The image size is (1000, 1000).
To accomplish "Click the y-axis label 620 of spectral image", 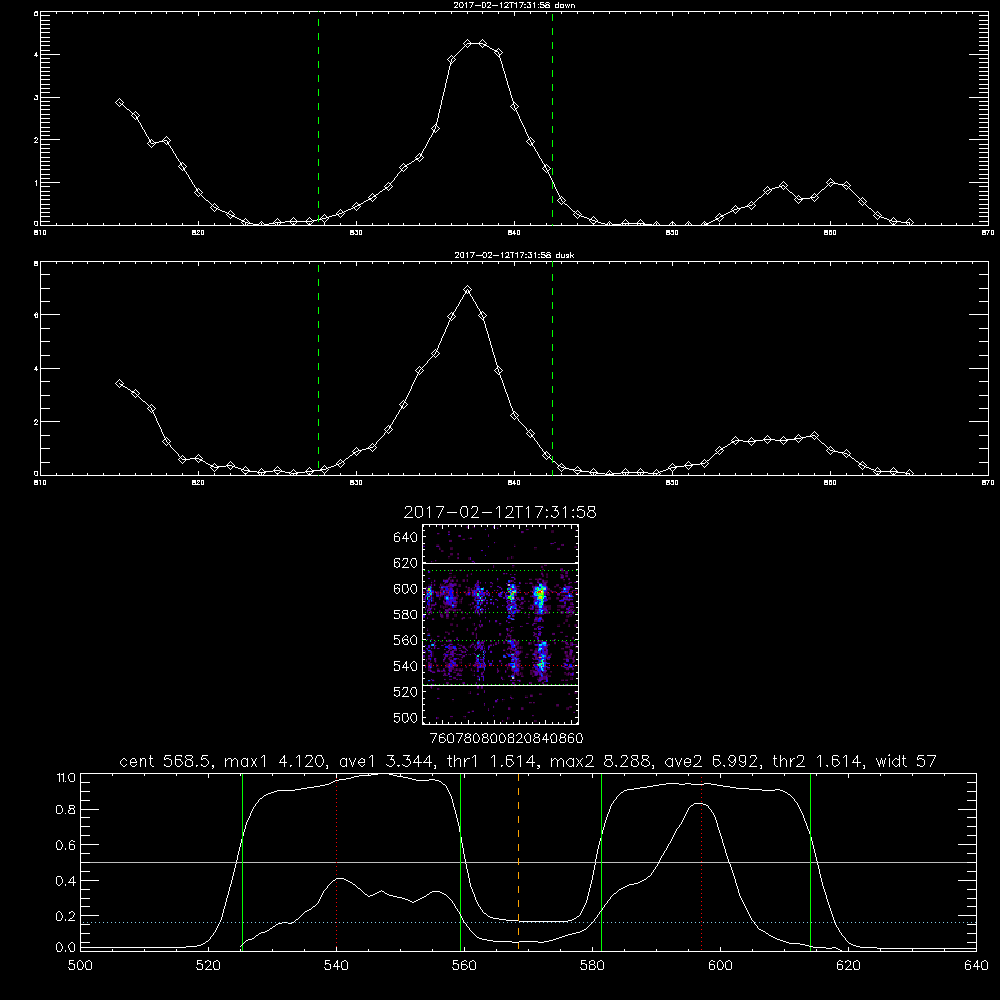I will [406, 563].
